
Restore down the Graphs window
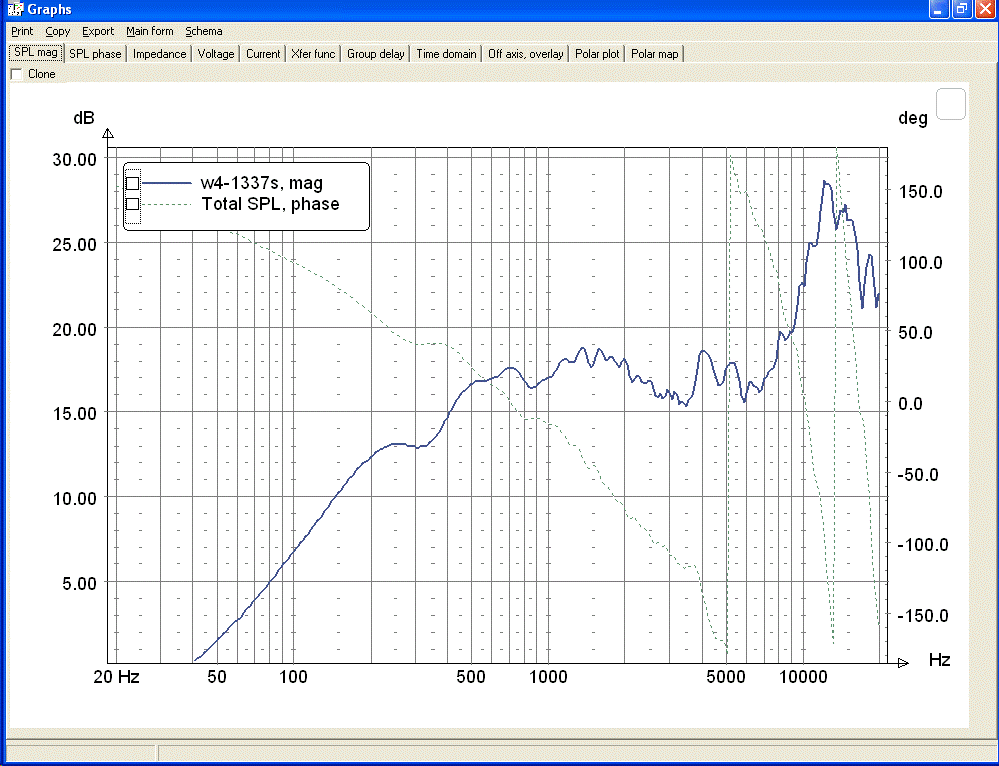(962, 9)
